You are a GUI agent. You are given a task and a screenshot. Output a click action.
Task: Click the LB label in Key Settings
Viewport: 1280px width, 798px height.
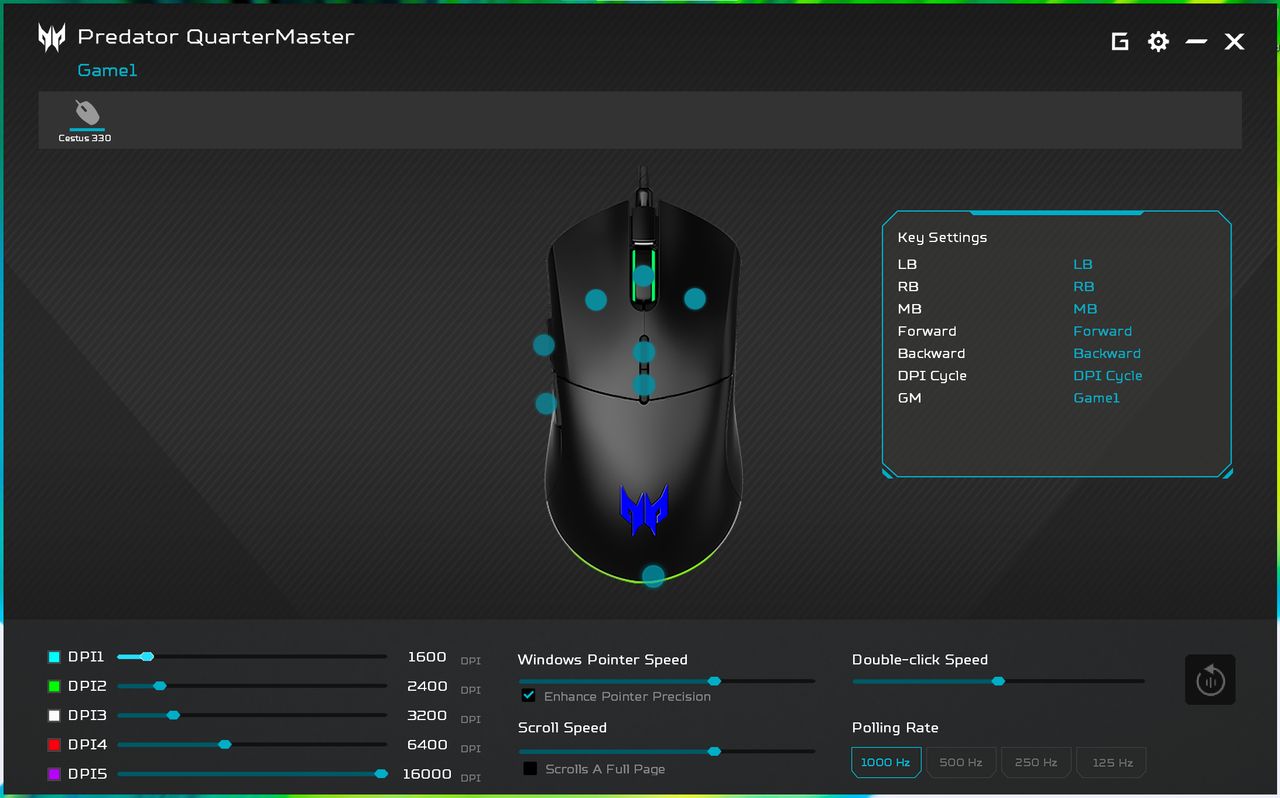907,264
